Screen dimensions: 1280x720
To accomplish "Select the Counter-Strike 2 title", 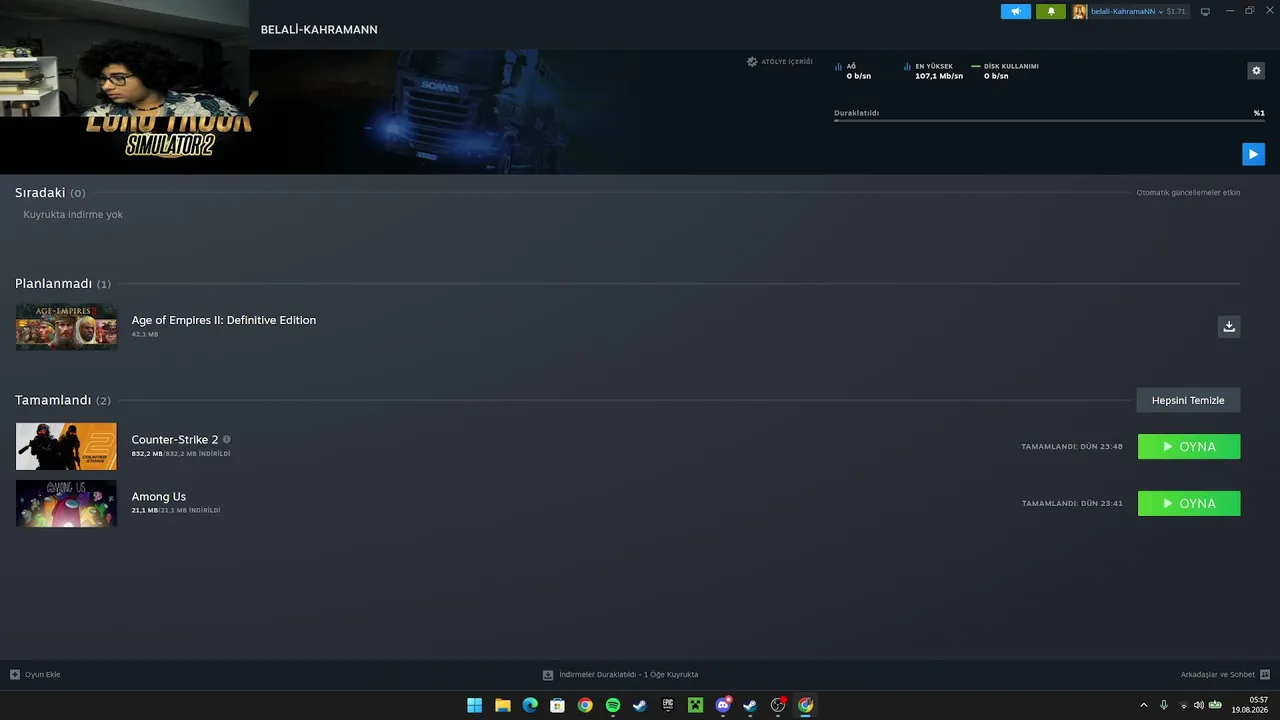I will click(175, 440).
